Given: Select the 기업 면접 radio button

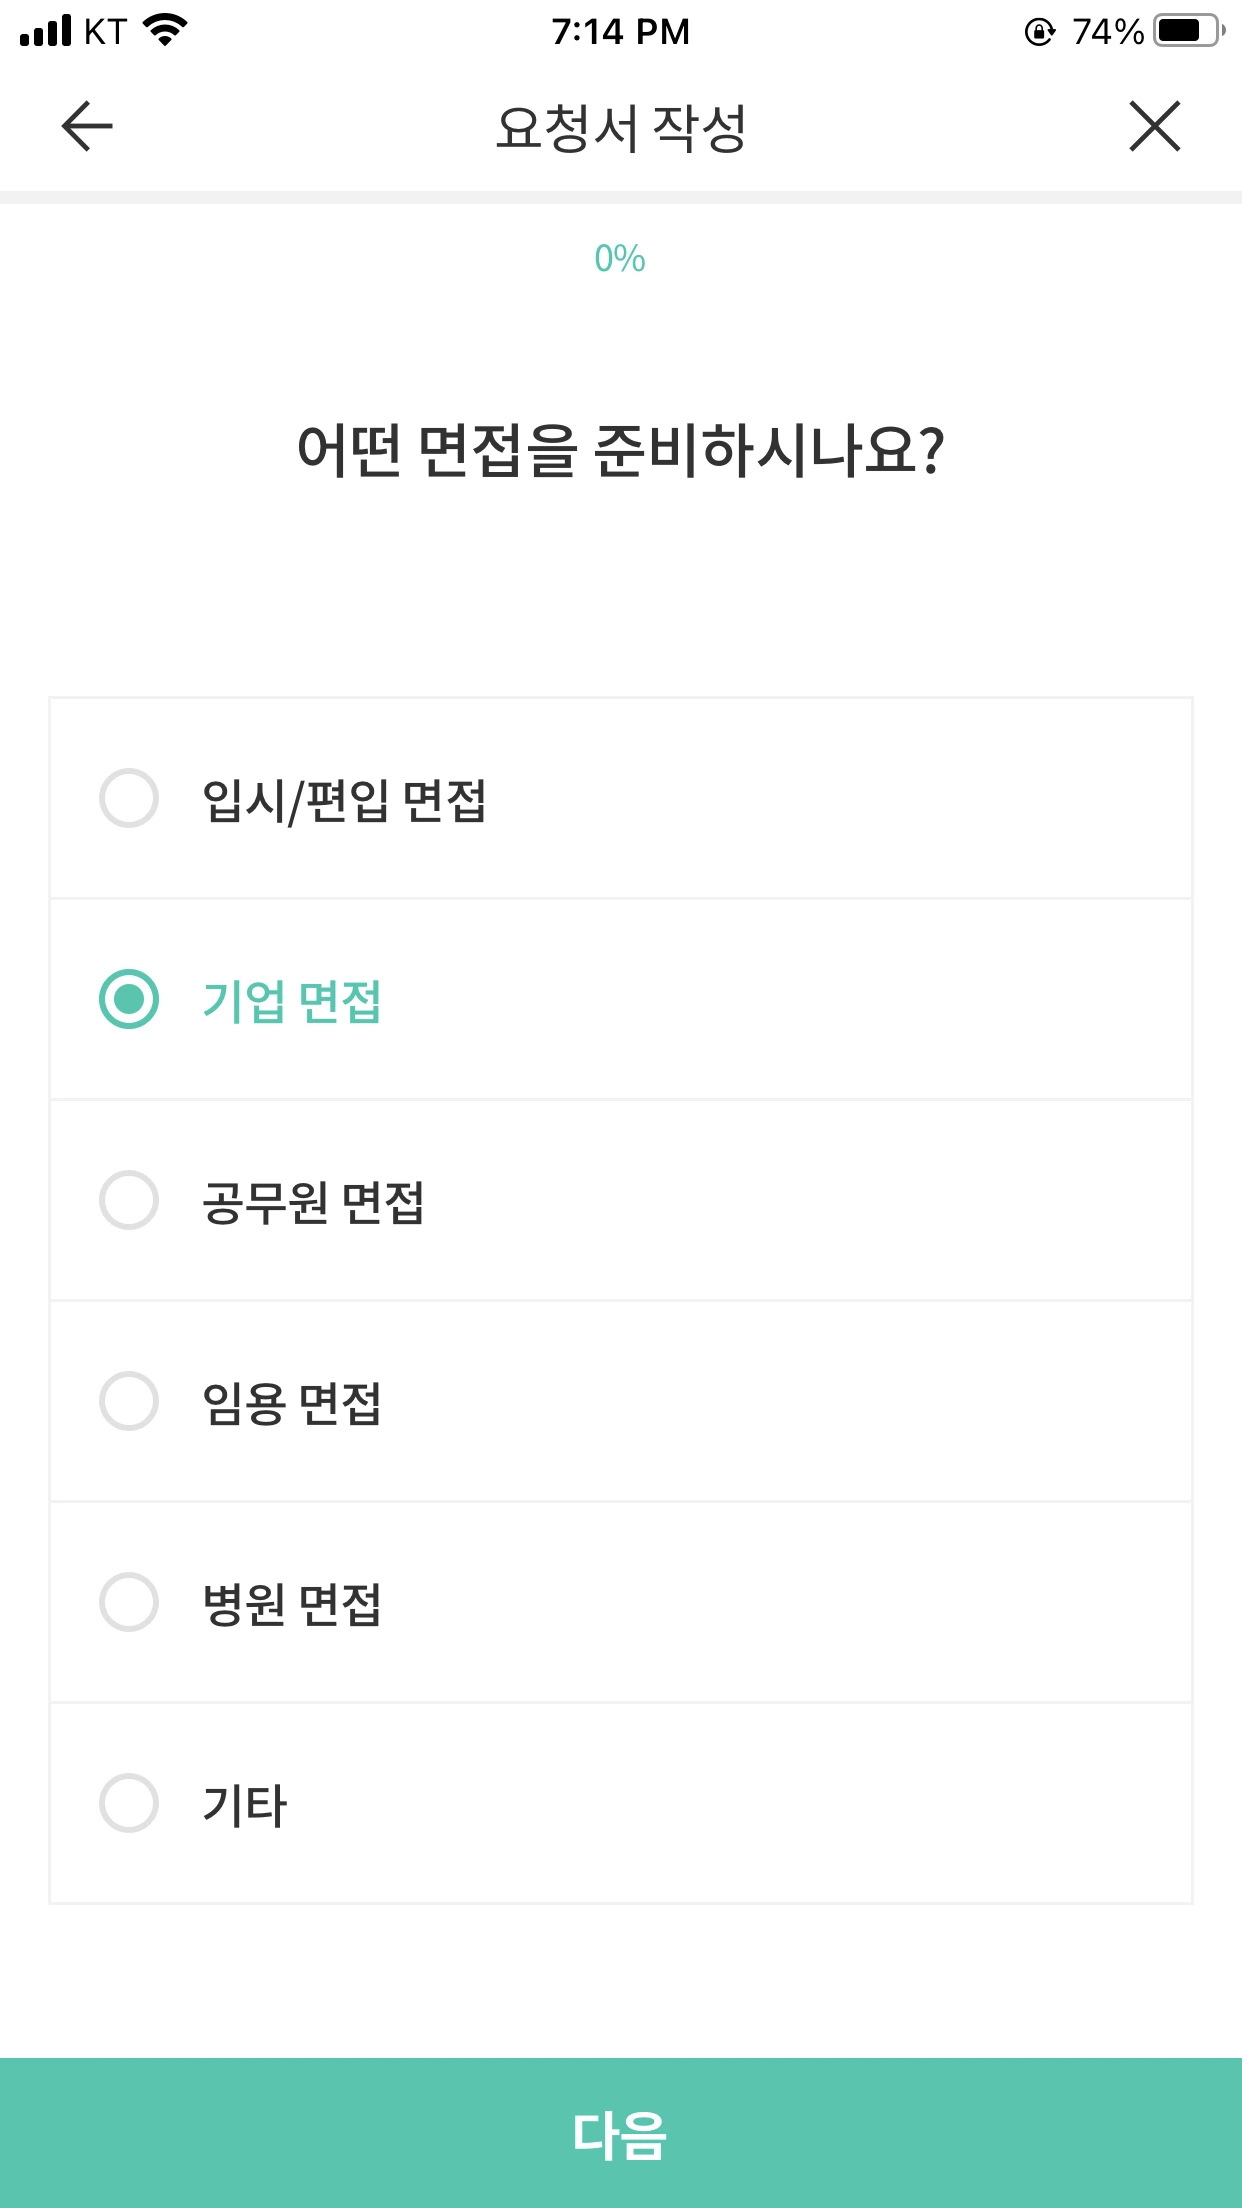Looking at the screenshot, I should 129,999.
